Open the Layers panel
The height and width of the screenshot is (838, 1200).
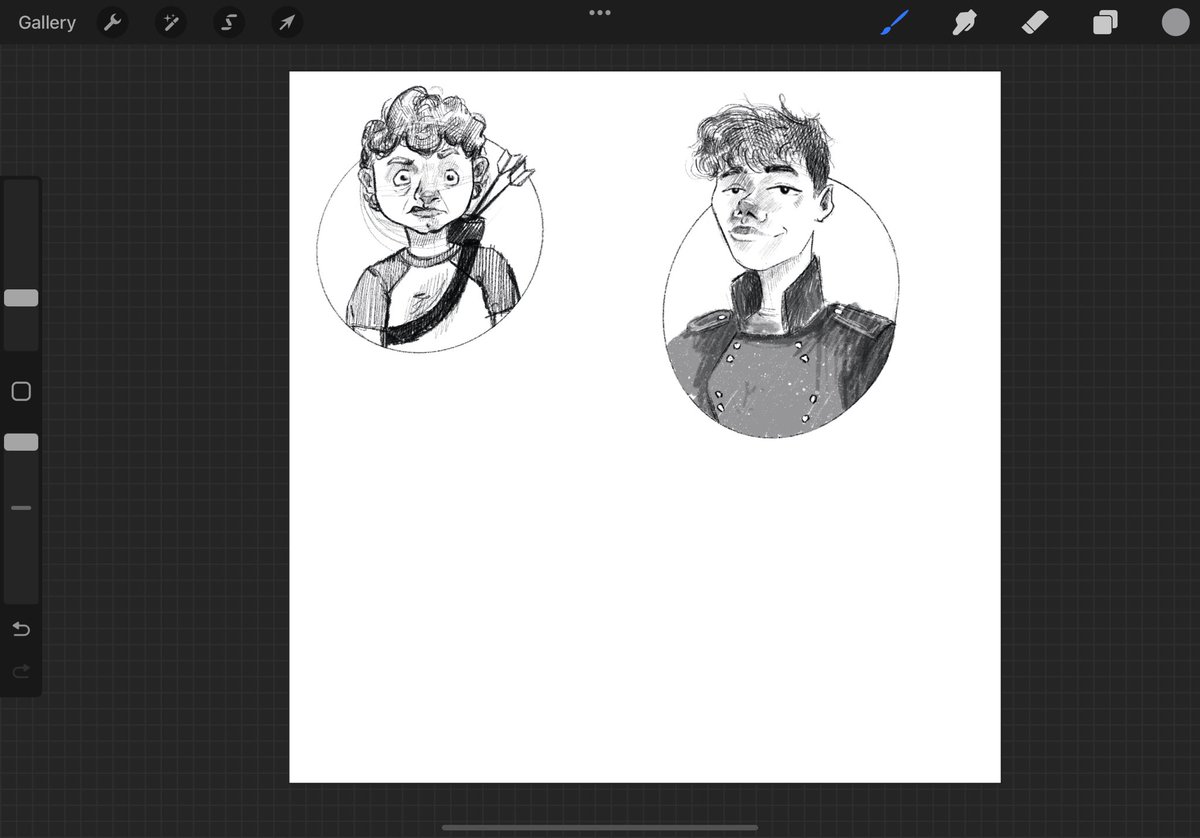[1105, 22]
